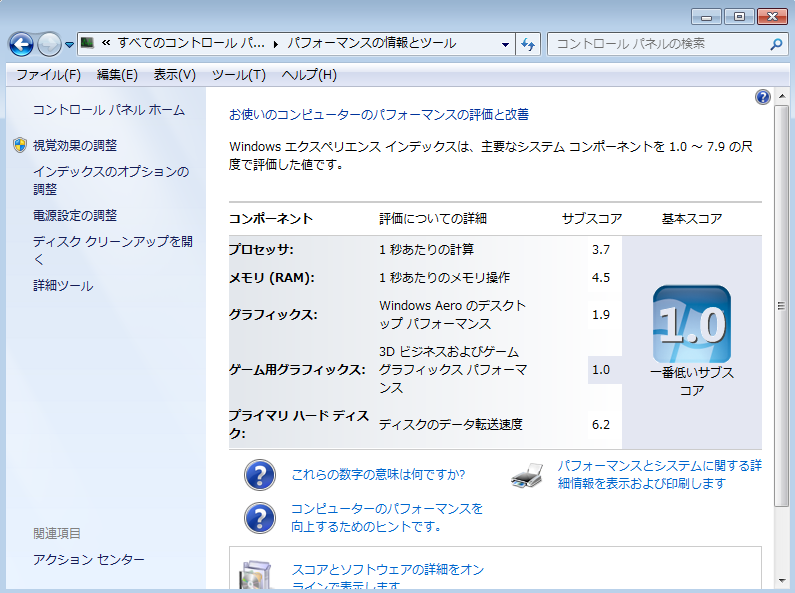Image resolution: width=795 pixels, height=593 pixels.
Task: Click the vertical scrollbar thumb
Action: pos(781,306)
